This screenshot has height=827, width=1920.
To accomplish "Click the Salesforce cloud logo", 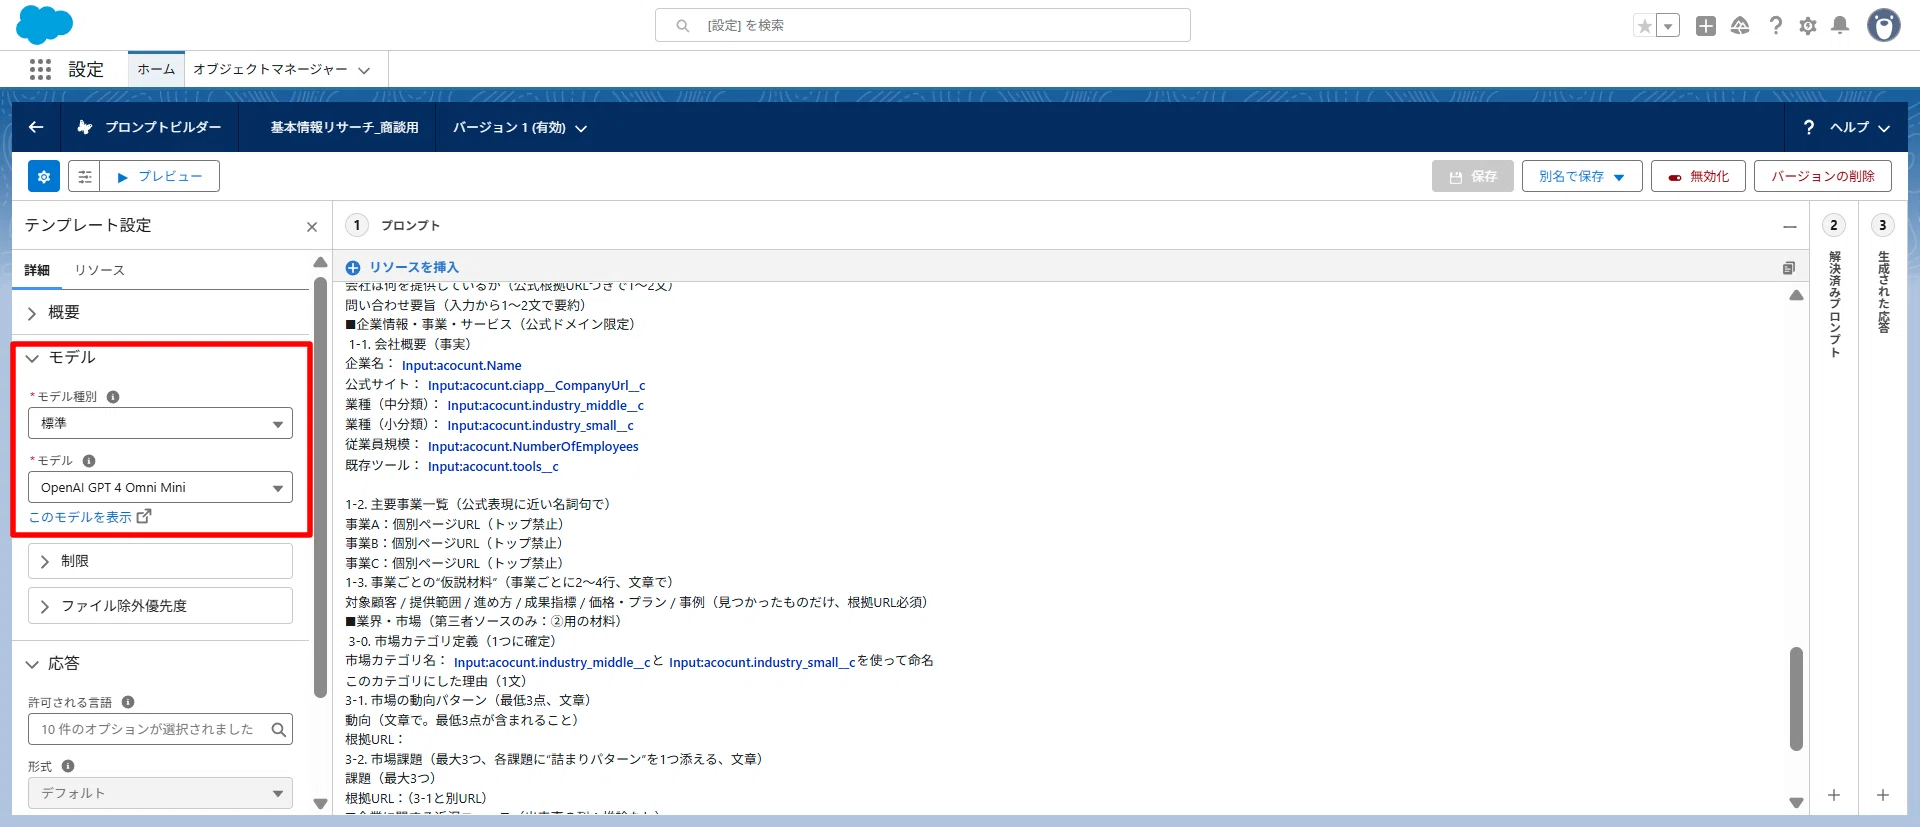I will click(x=45, y=24).
